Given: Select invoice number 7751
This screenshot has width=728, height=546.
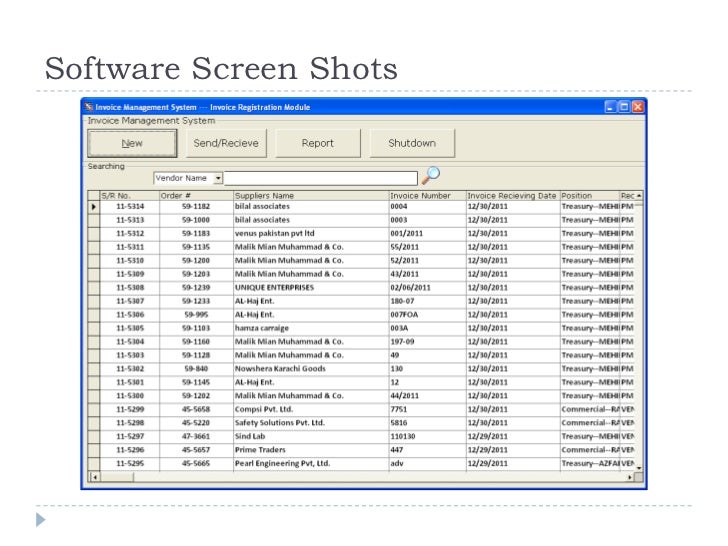Looking at the screenshot, I should [x=427, y=410].
